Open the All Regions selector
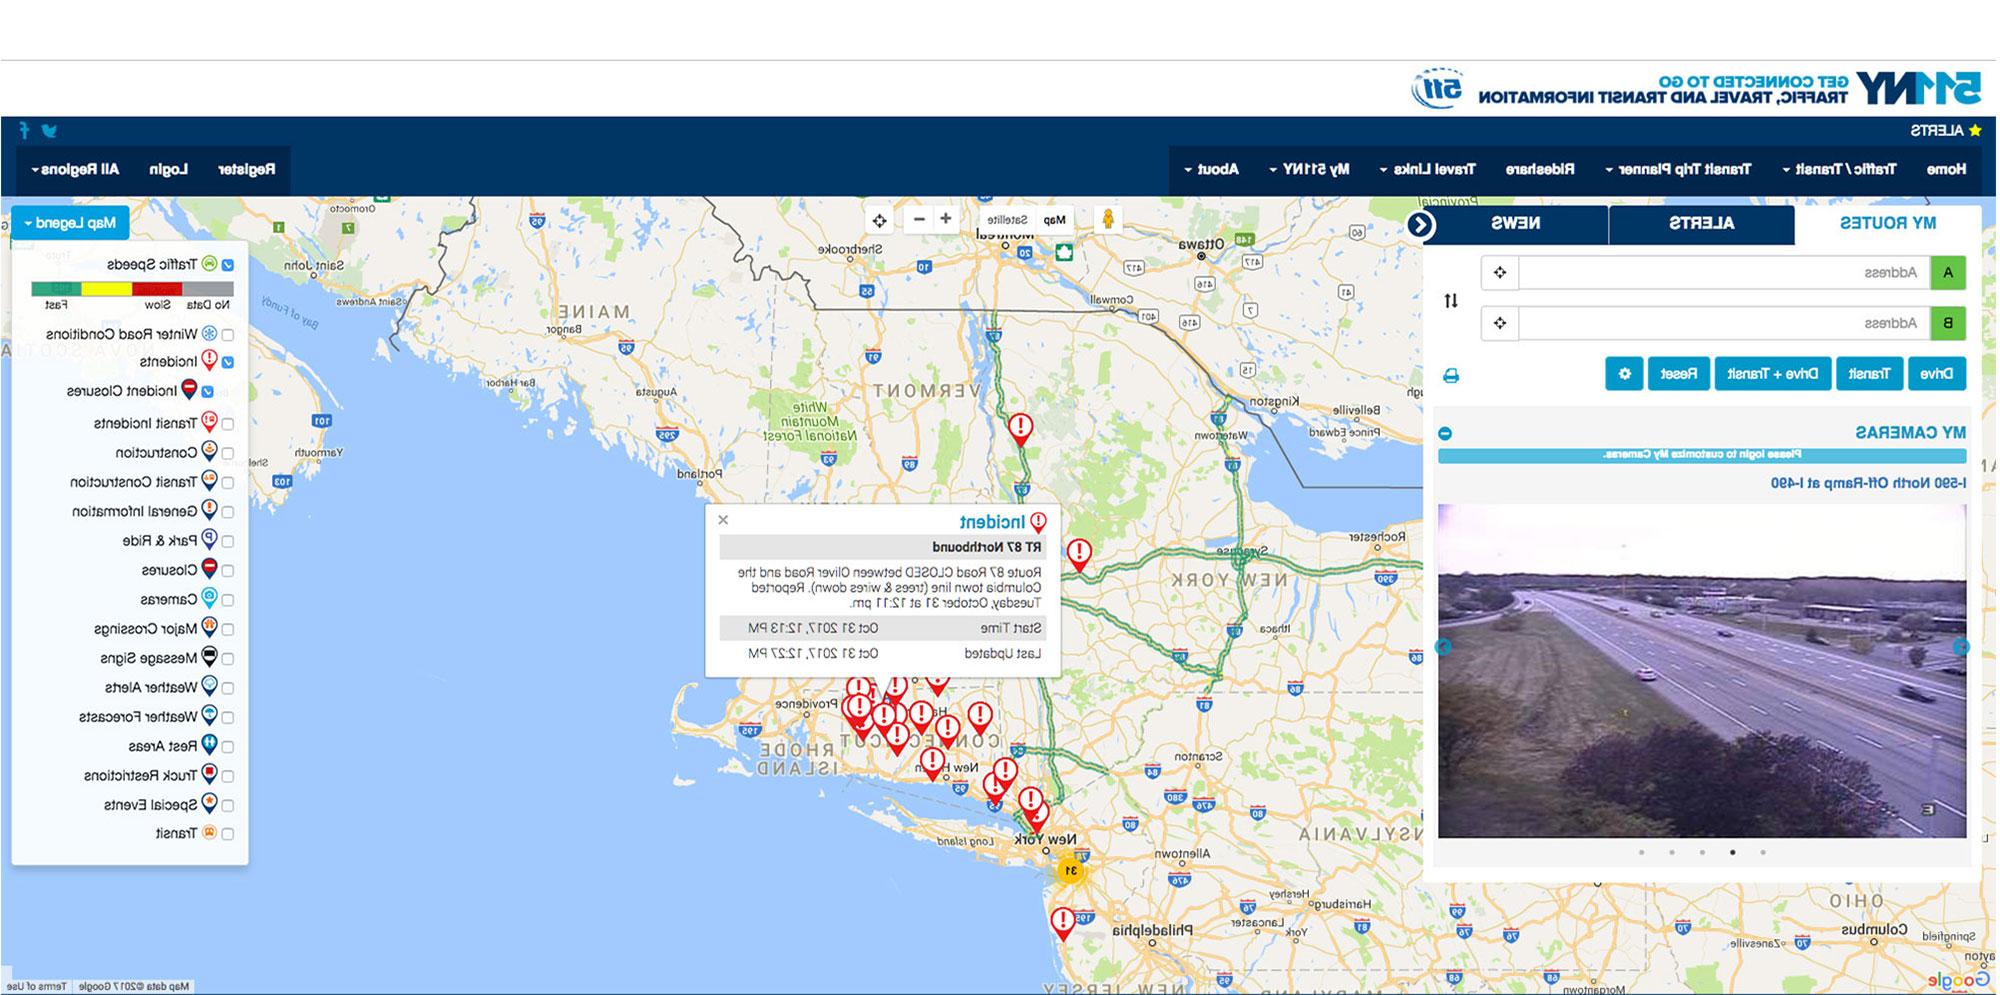Screen dimensions: 2000x995 tap(76, 169)
